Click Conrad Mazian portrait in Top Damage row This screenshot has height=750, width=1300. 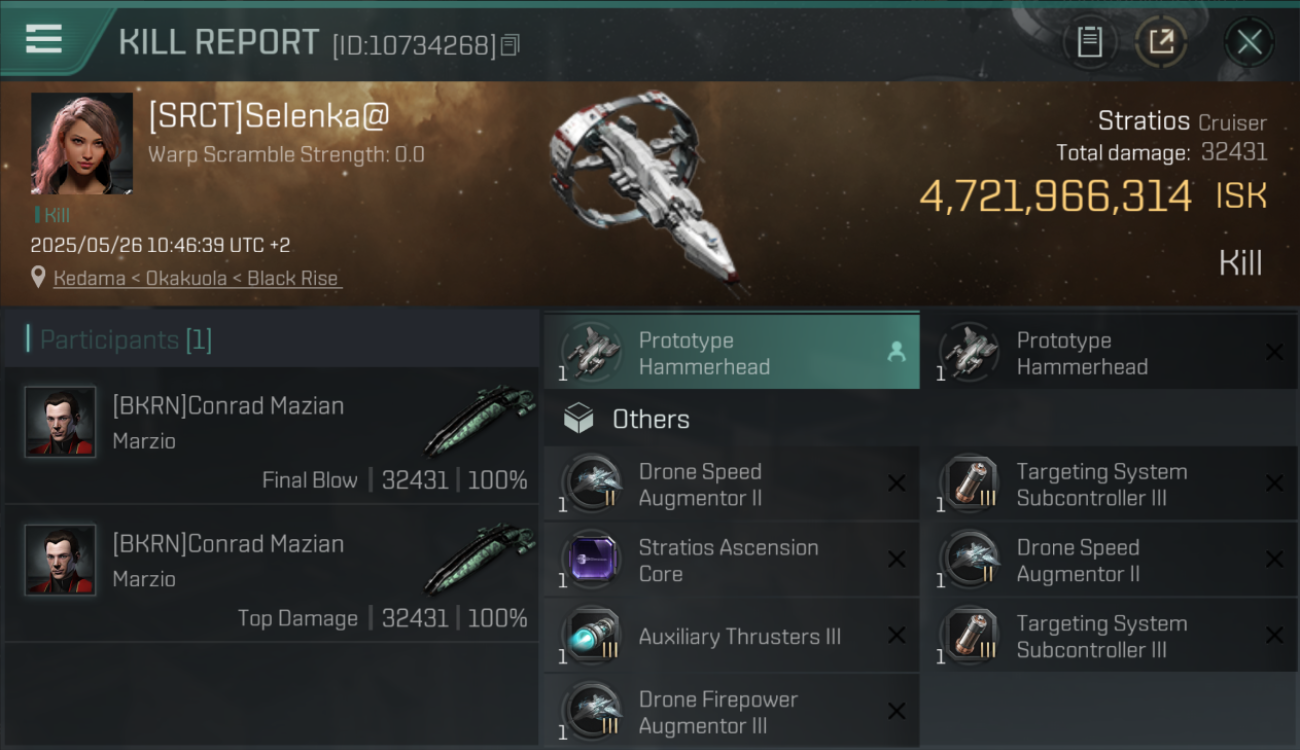(x=60, y=560)
